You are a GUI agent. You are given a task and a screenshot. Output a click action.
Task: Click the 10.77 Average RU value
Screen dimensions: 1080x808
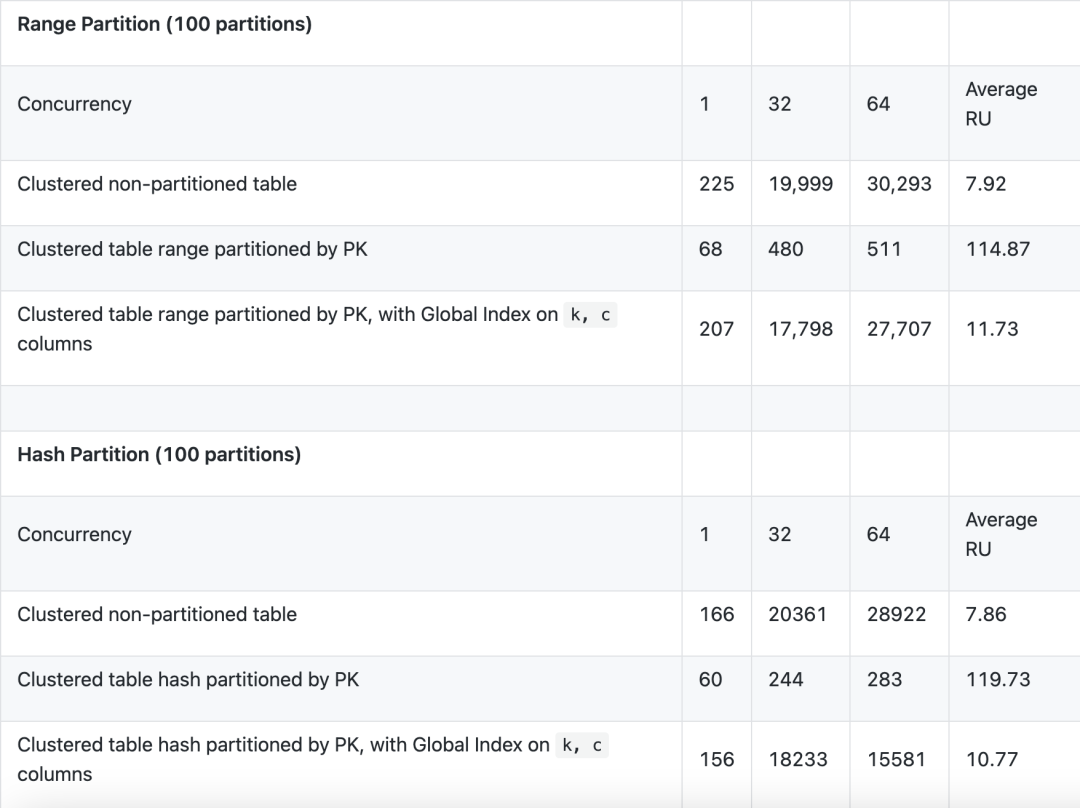[x=992, y=760]
